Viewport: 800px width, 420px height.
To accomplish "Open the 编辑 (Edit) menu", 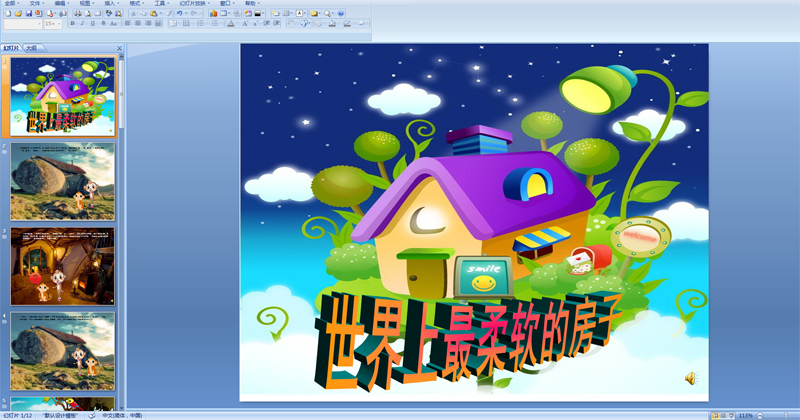I will tap(60, 4).
